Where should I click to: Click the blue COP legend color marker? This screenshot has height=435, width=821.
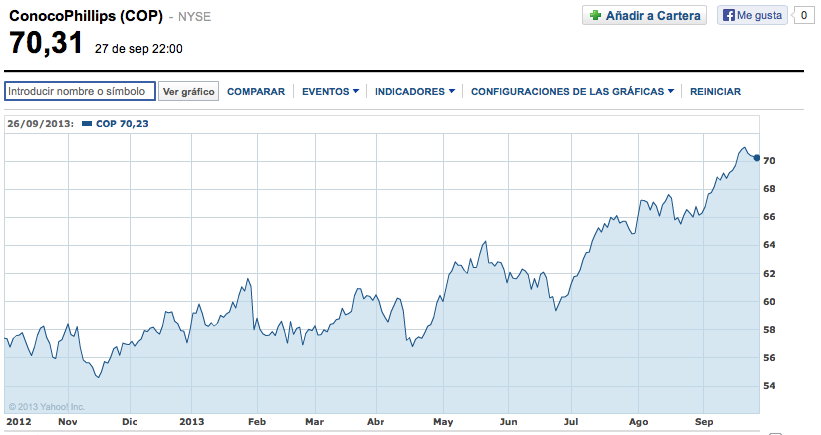tap(87, 124)
